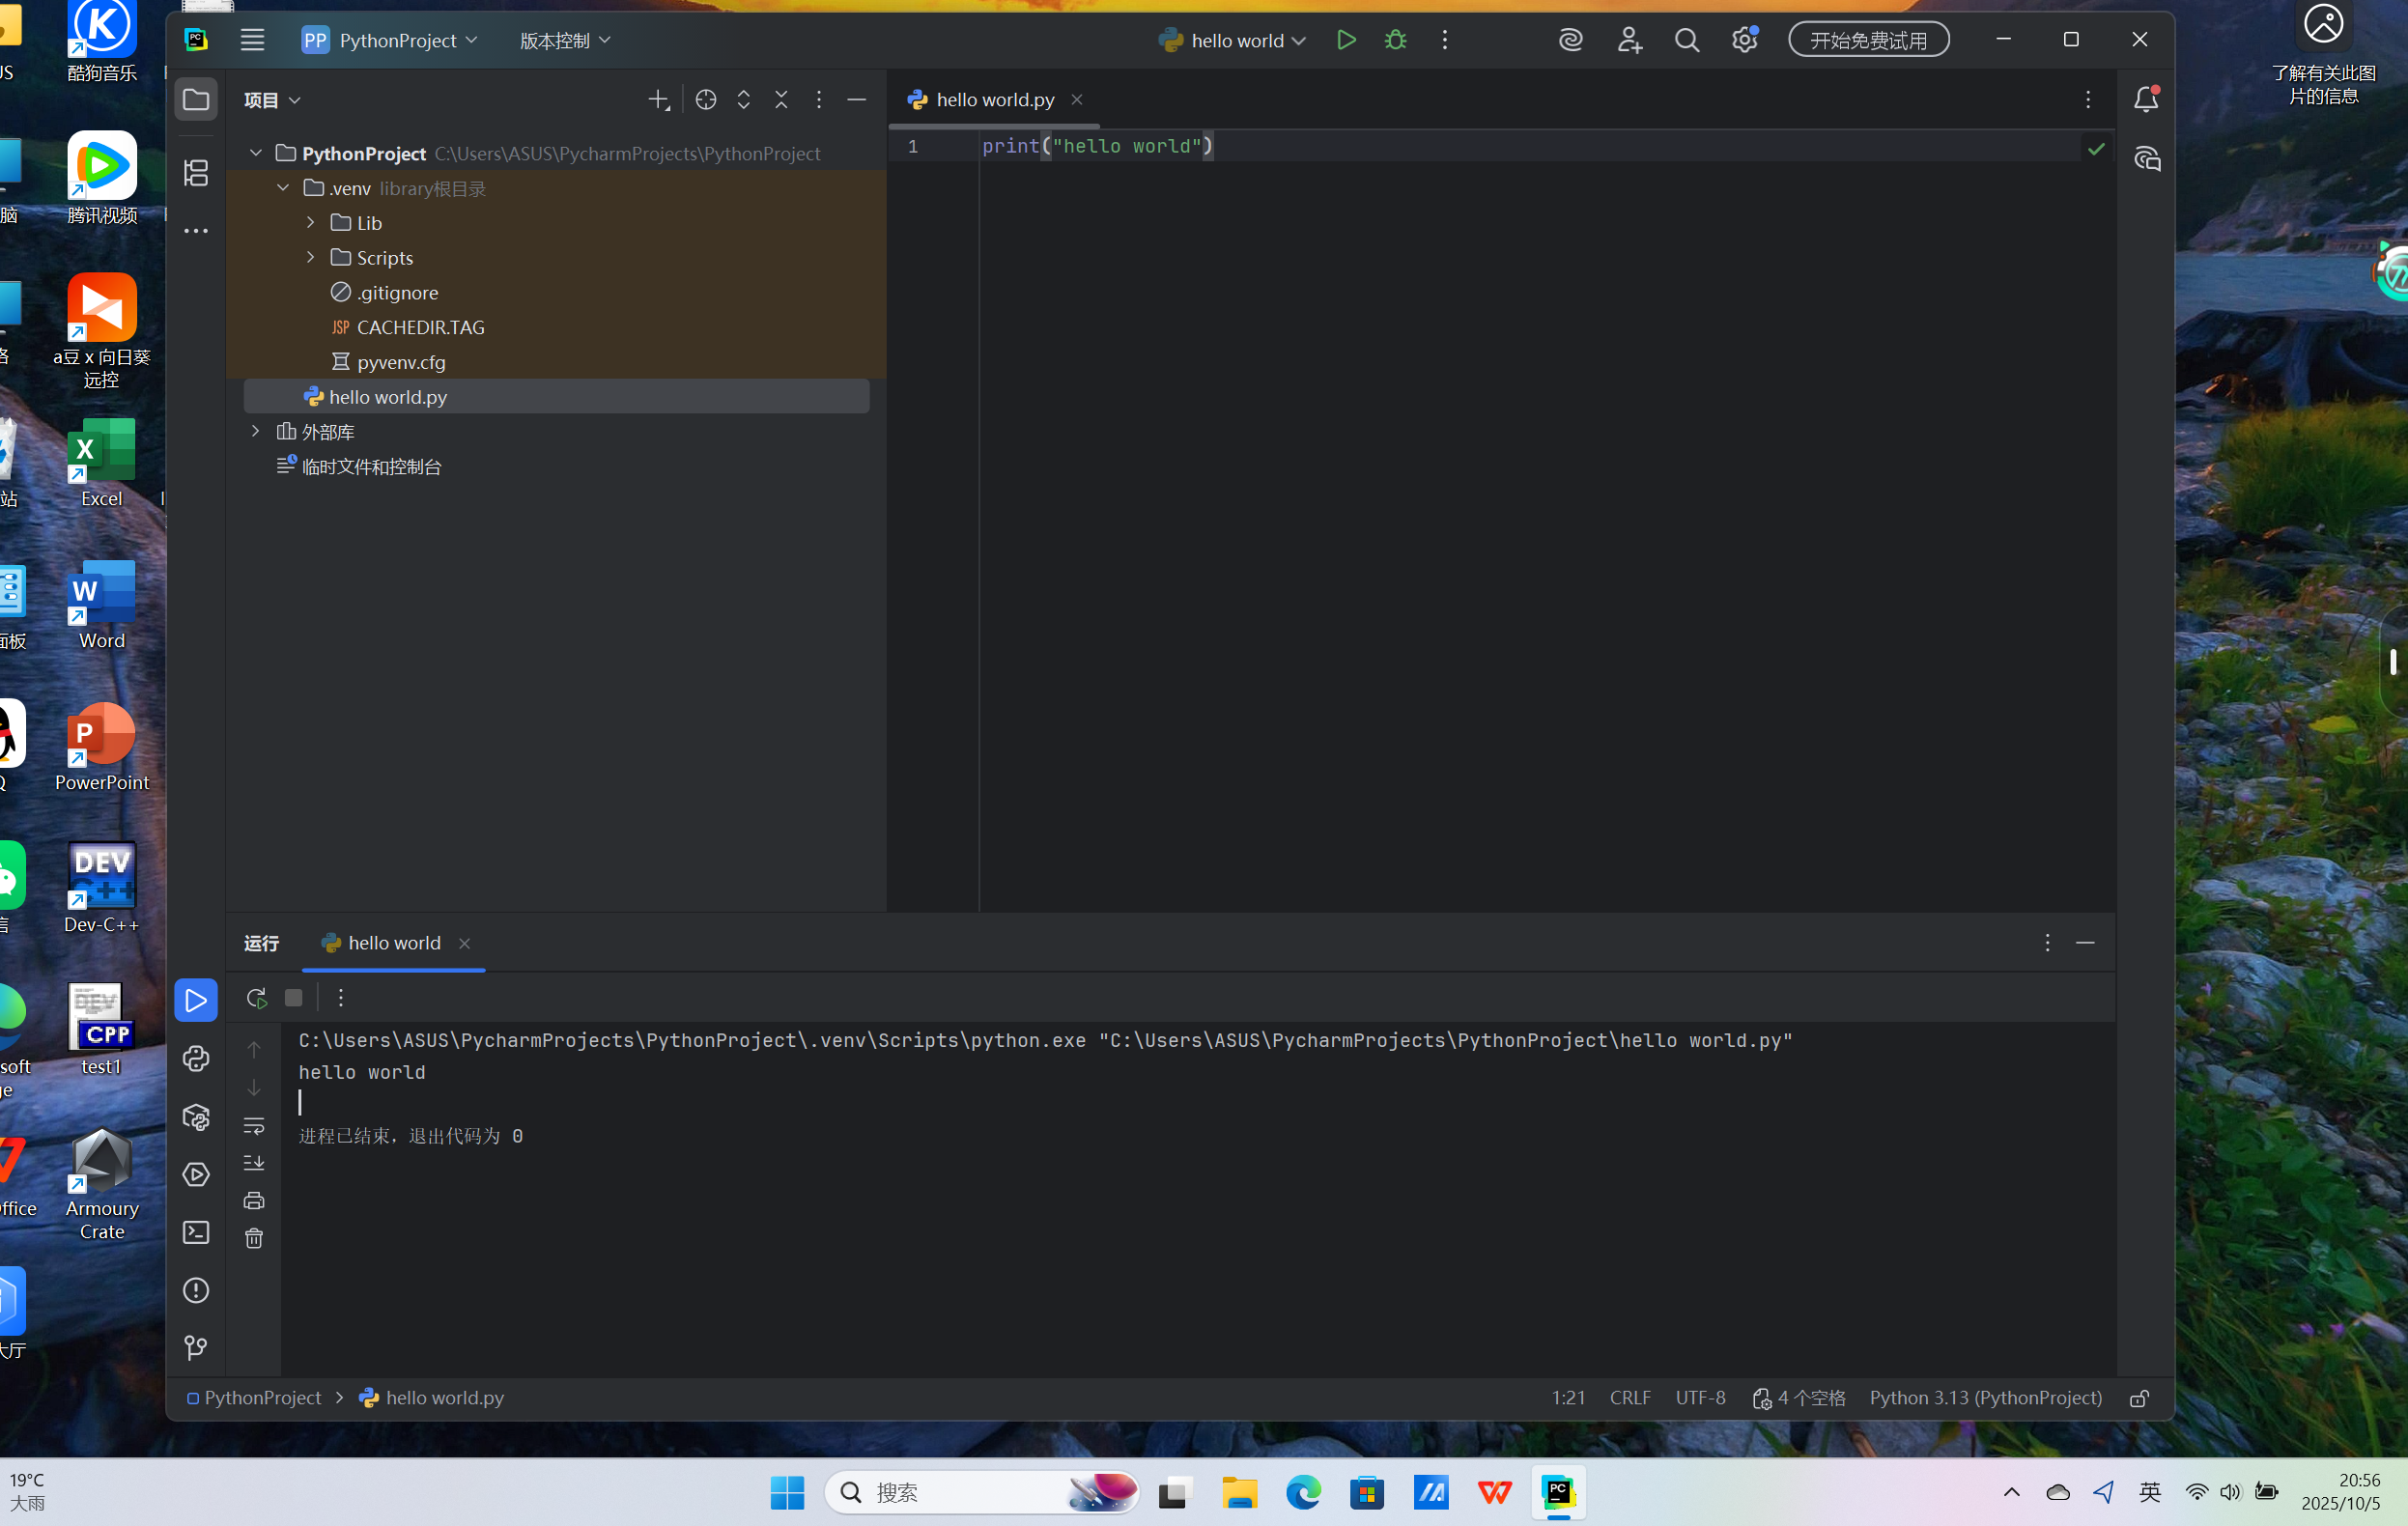Click the 开始免费试用 trial button

(x=1868, y=38)
